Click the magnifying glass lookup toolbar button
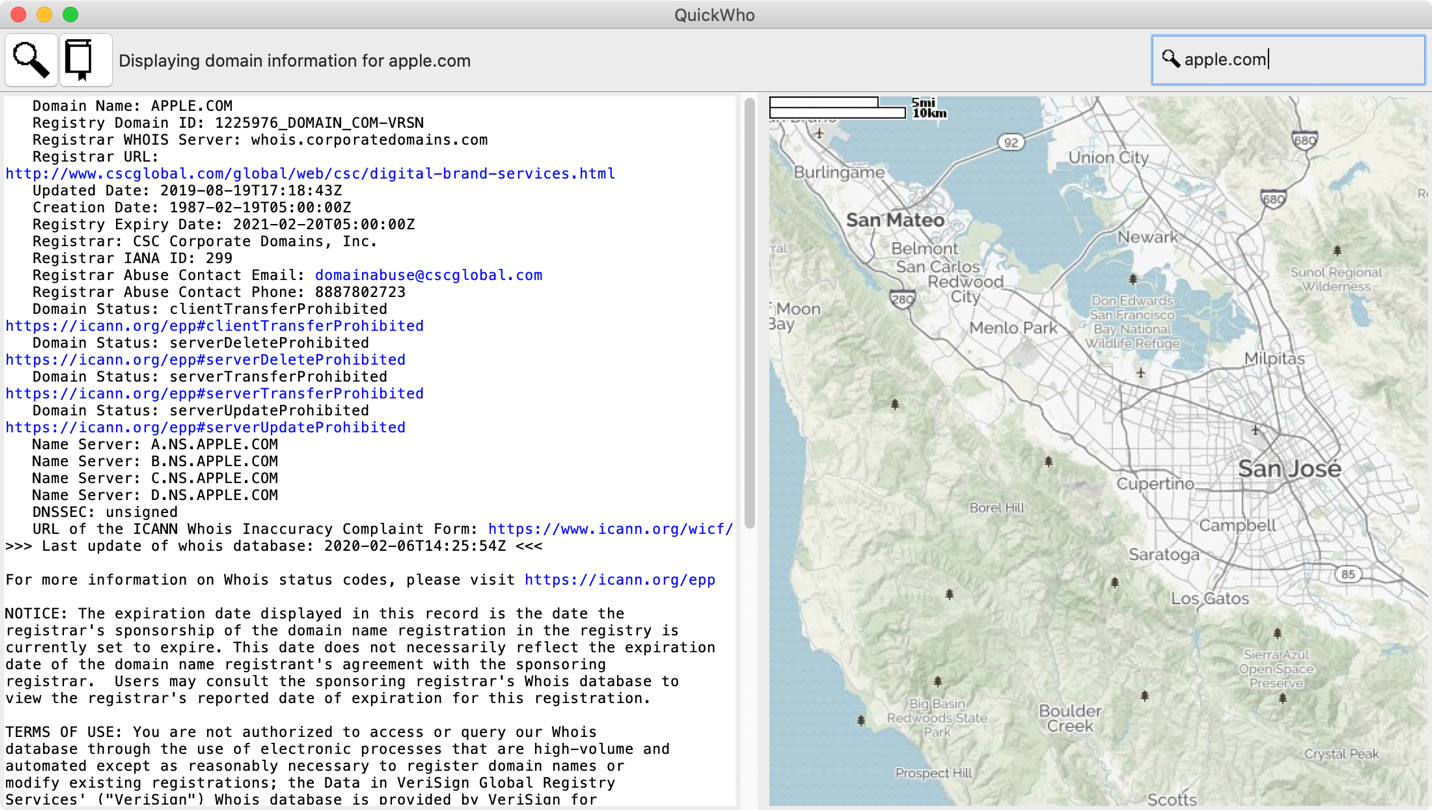Screen dimensions: 1432x810 [31, 60]
